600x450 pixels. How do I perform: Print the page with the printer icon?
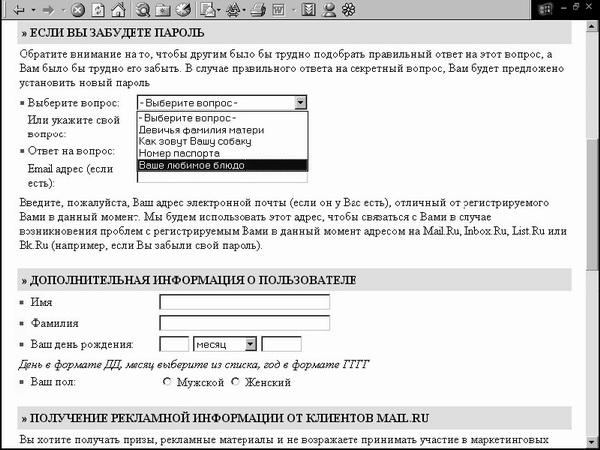[258, 10]
